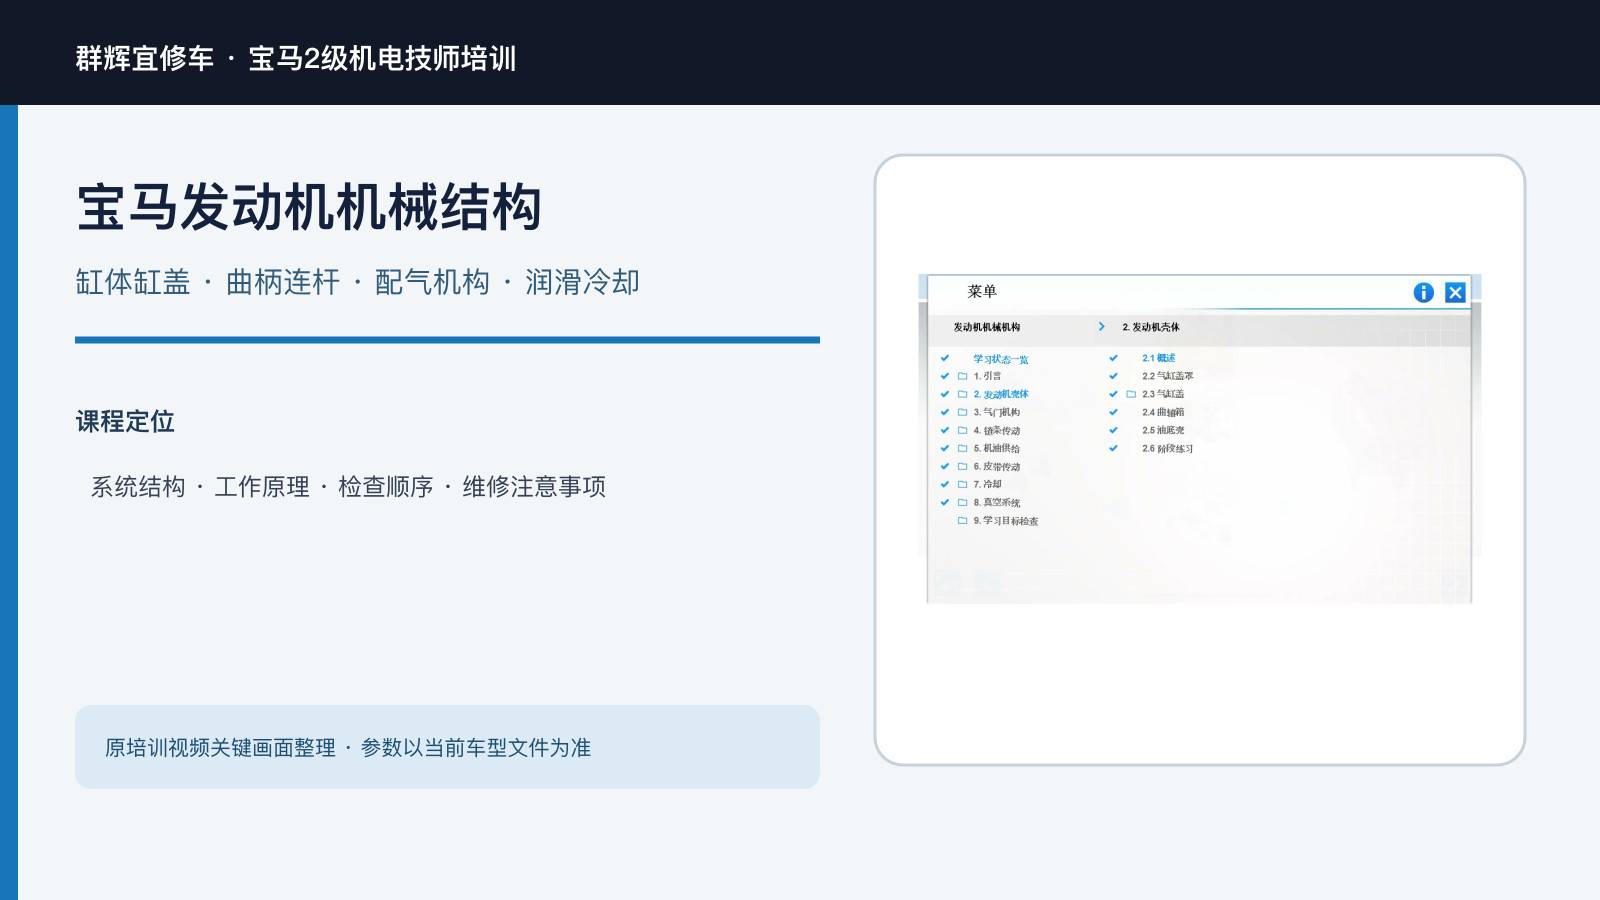Click the 菜单 panel title
This screenshot has width=1600, height=900.
[982, 291]
